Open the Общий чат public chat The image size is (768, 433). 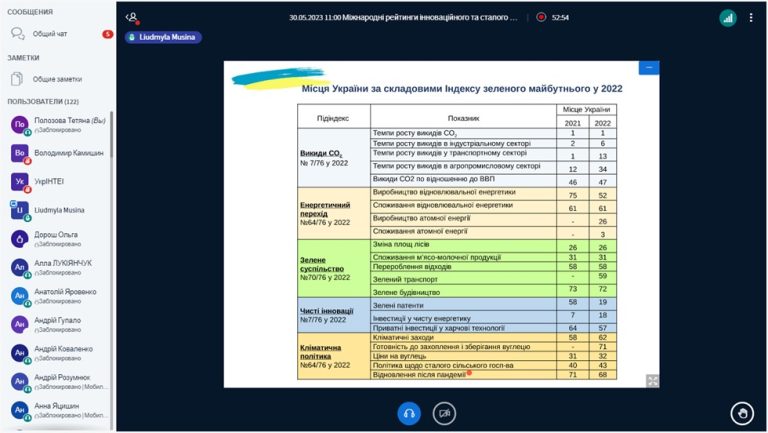(x=59, y=34)
